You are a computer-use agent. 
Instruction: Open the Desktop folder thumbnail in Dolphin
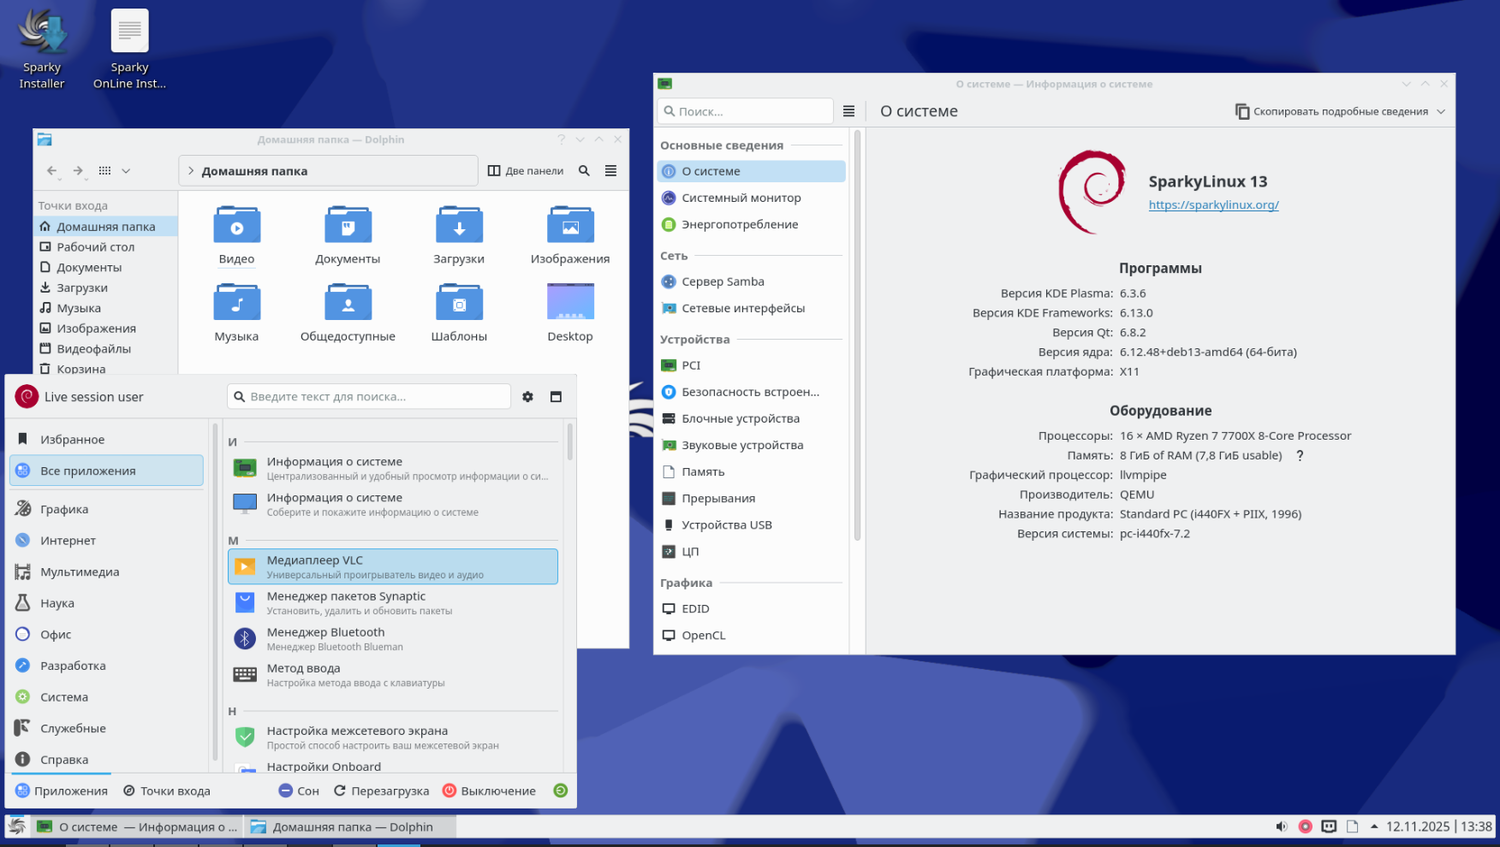(x=570, y=313)
